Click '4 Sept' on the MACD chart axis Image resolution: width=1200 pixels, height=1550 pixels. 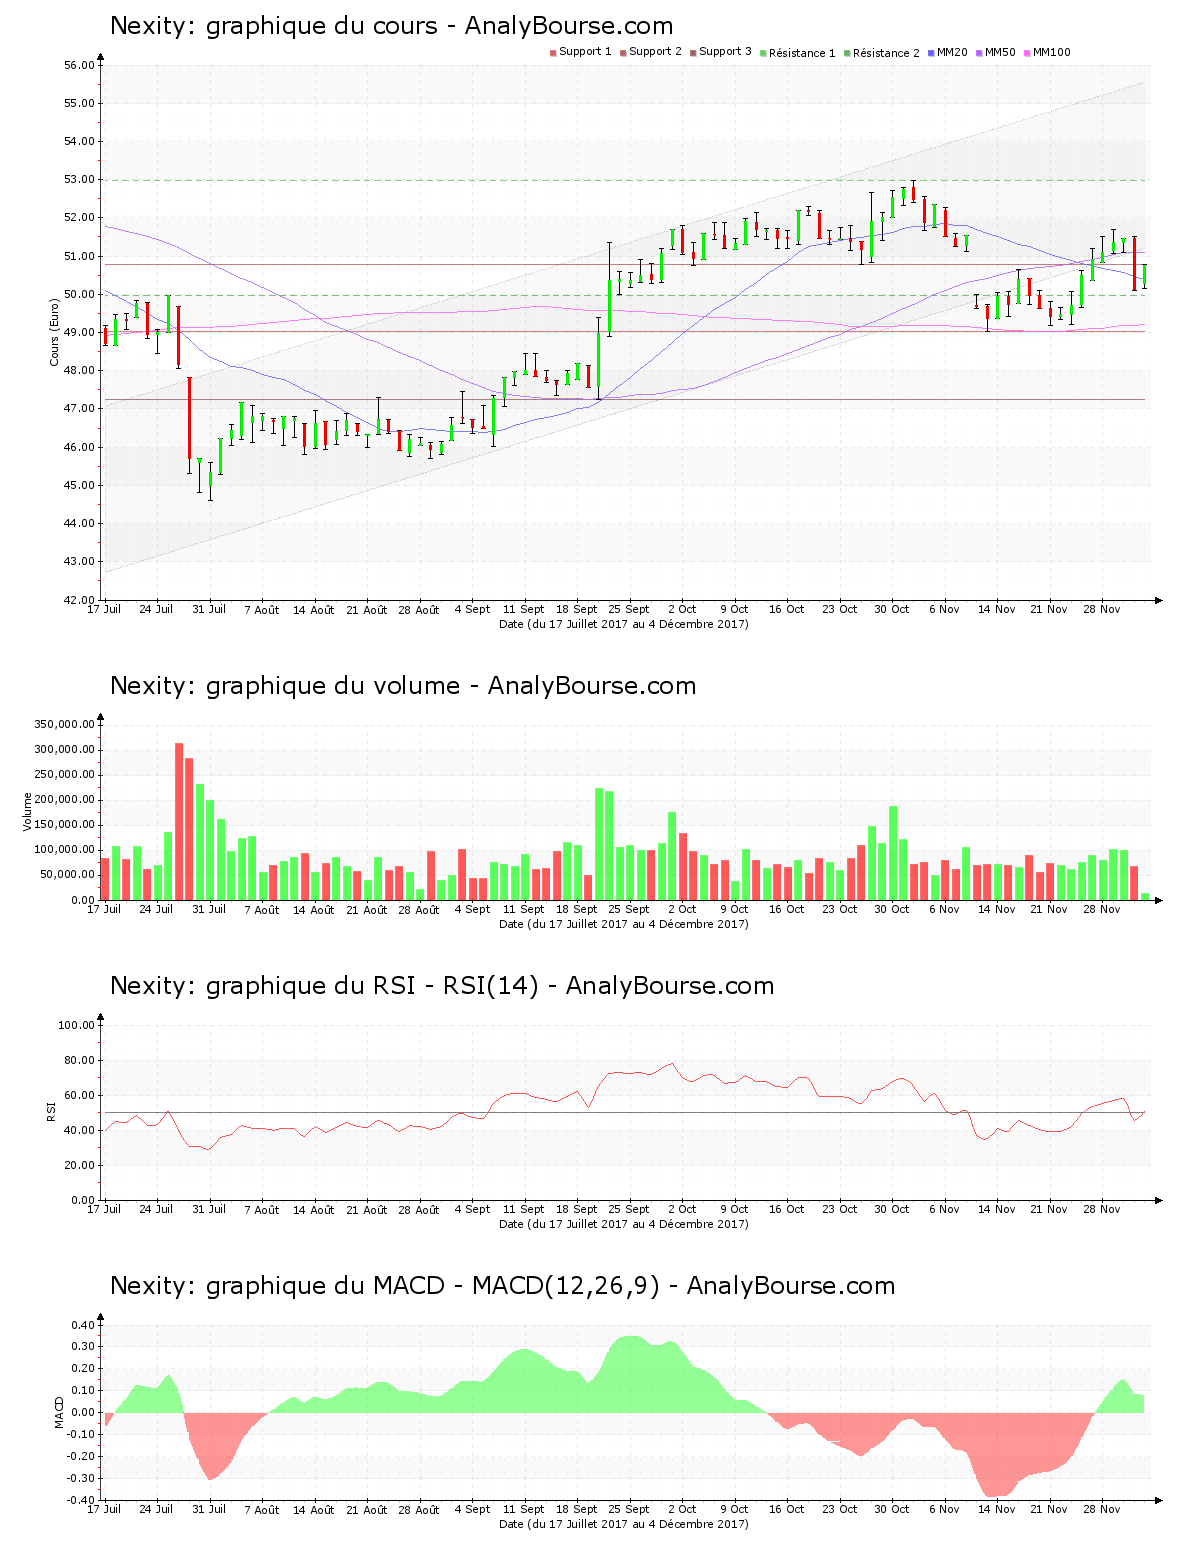472,1509
